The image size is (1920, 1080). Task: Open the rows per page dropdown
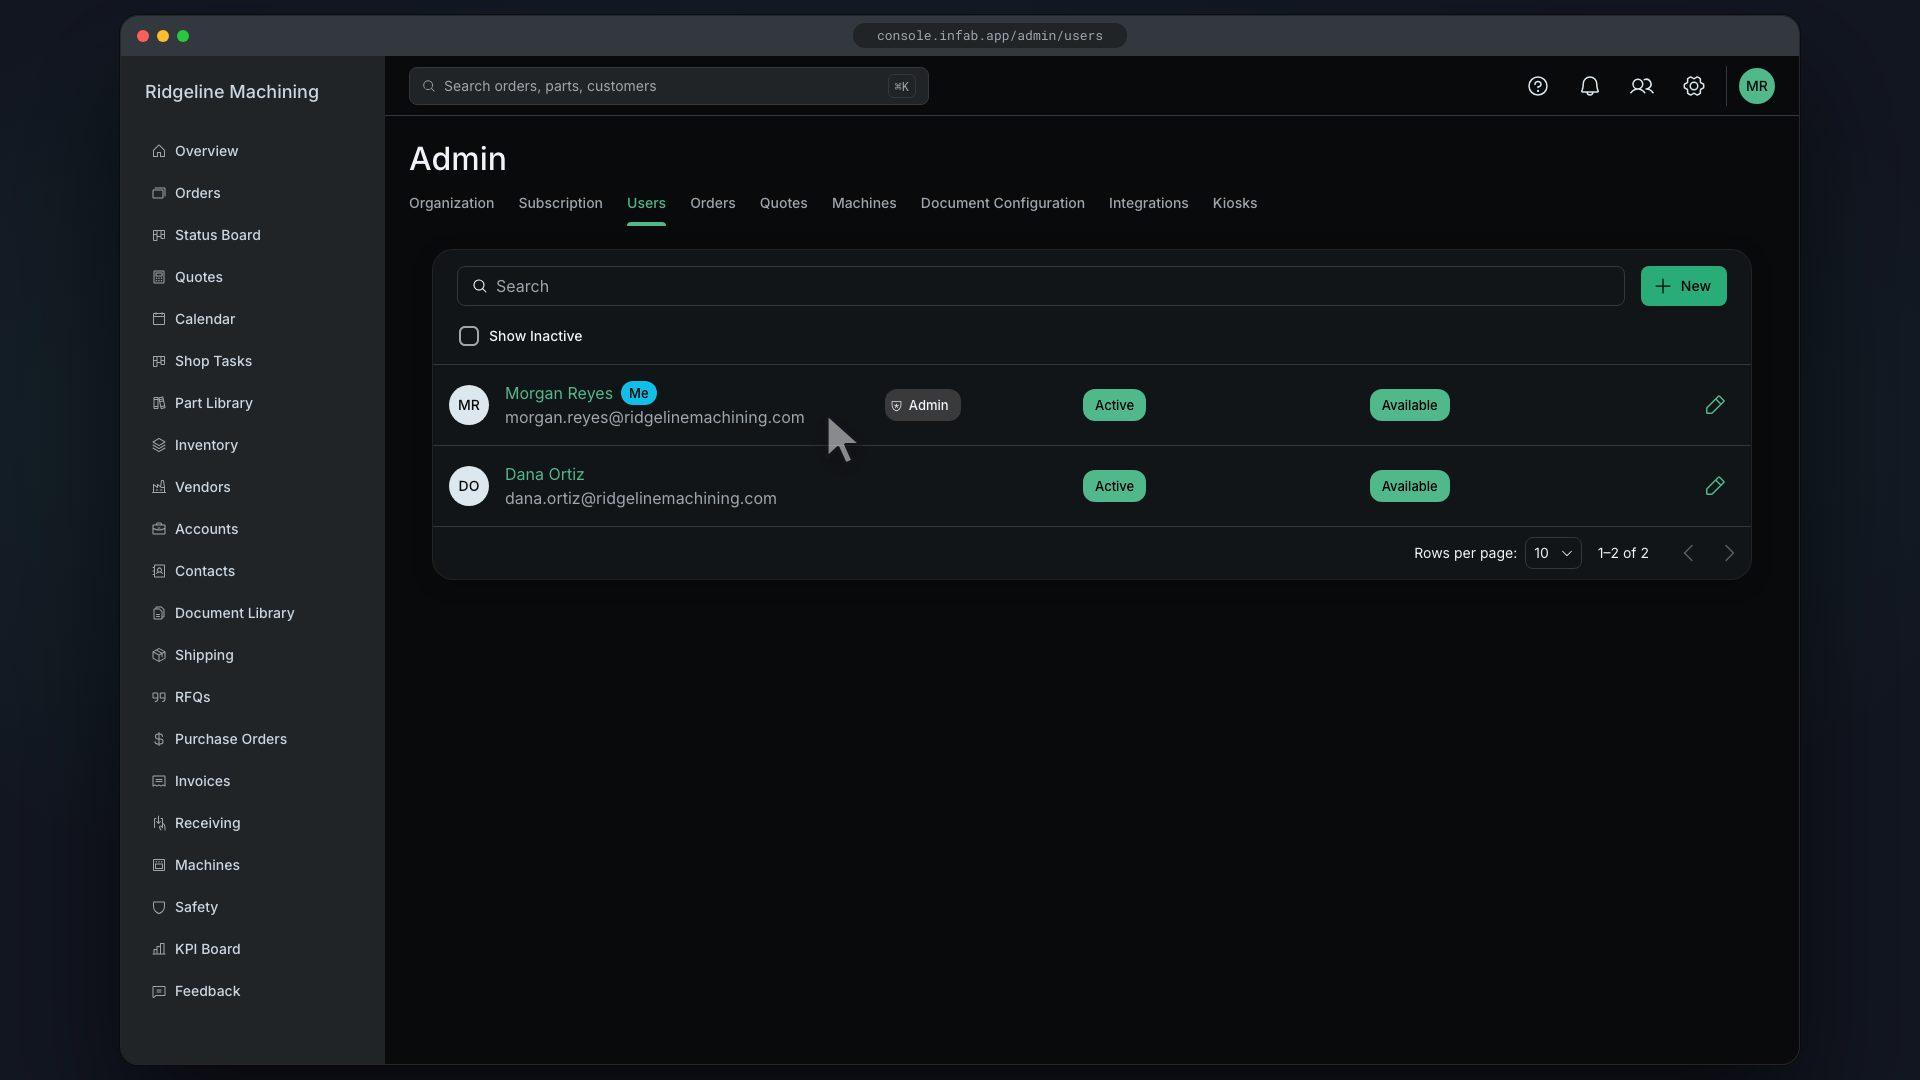[x=1553, y=553]
